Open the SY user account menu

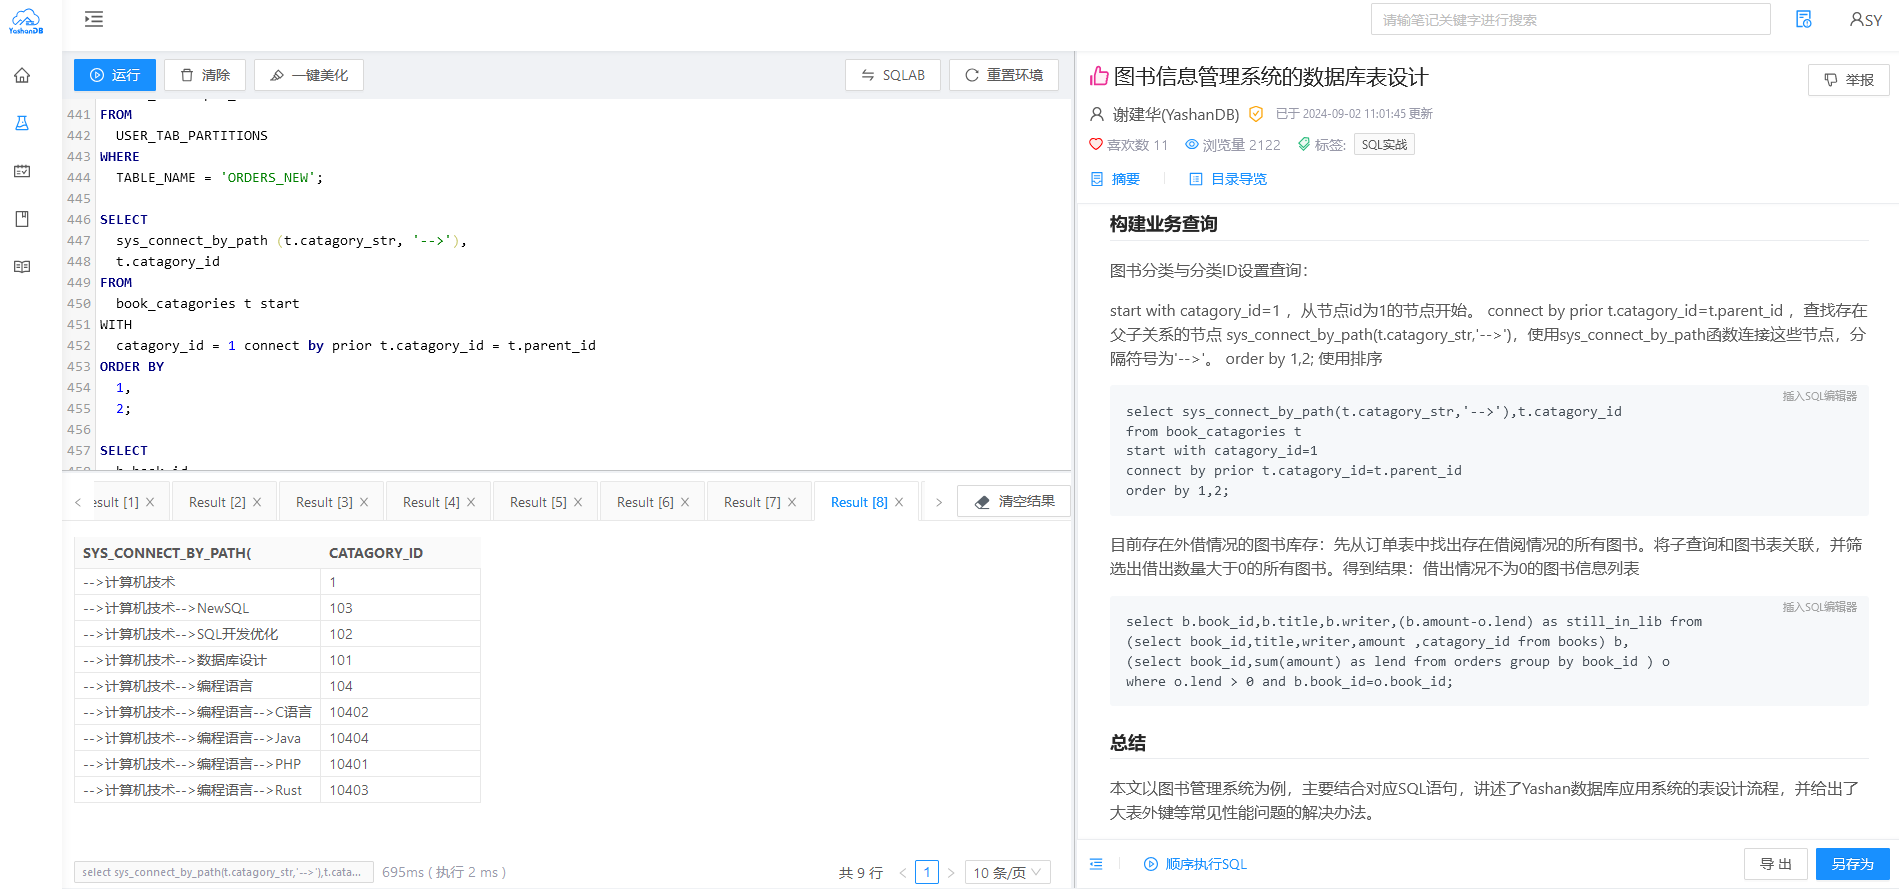[x=1866, y=20]
